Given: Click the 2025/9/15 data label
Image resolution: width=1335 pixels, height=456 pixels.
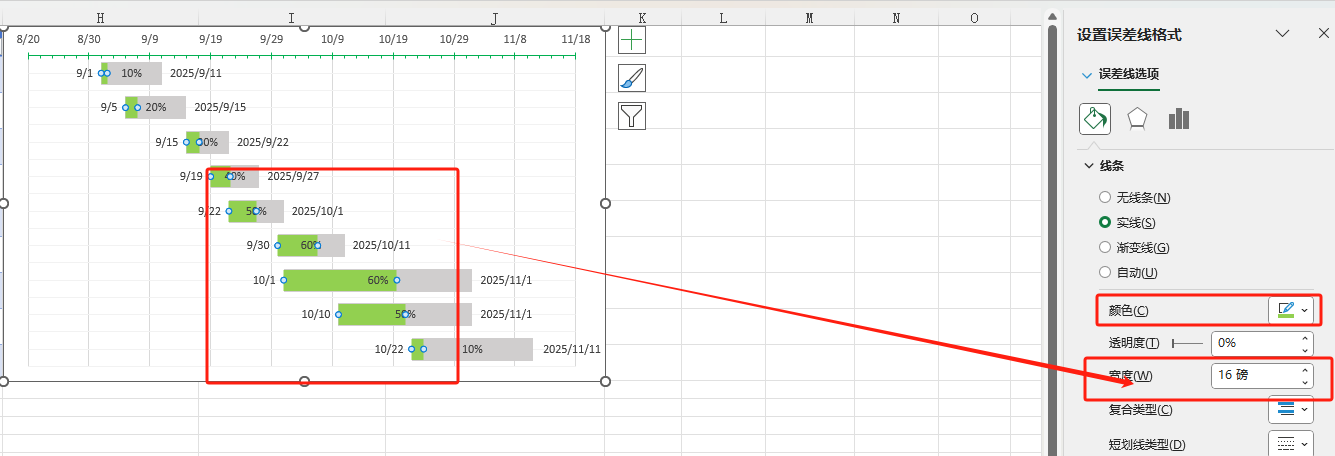Looking at the screenshot, I should (x=220, y=107).
